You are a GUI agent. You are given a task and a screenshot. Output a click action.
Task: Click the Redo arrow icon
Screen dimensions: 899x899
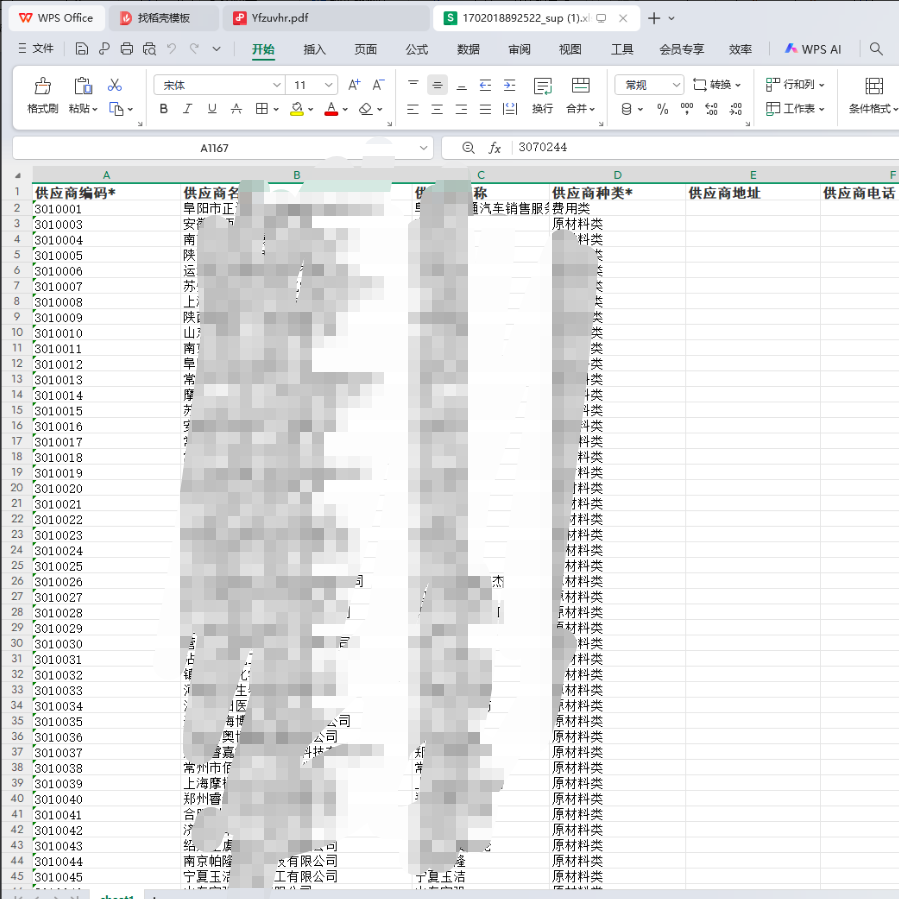coord(194,49)
